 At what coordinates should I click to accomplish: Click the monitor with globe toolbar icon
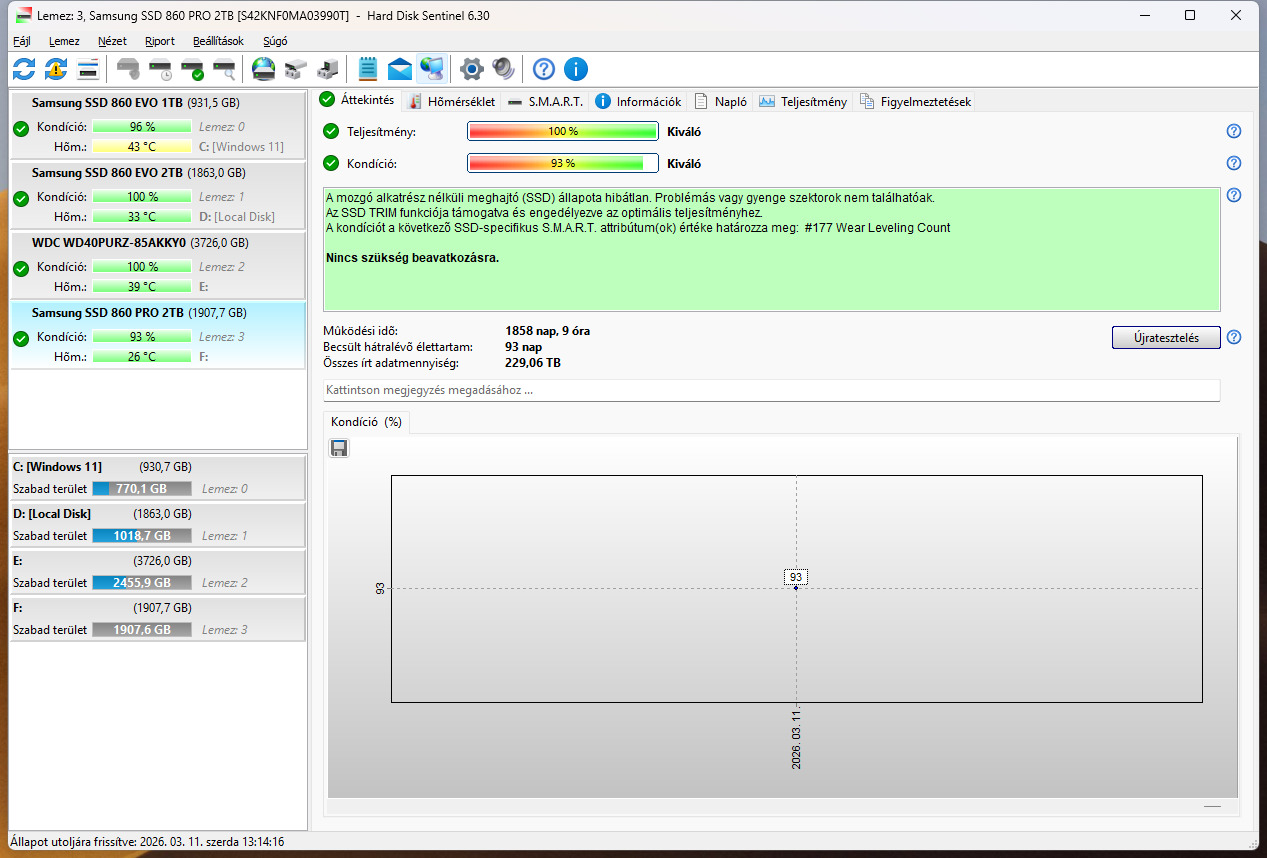click(x=432, y=69)
